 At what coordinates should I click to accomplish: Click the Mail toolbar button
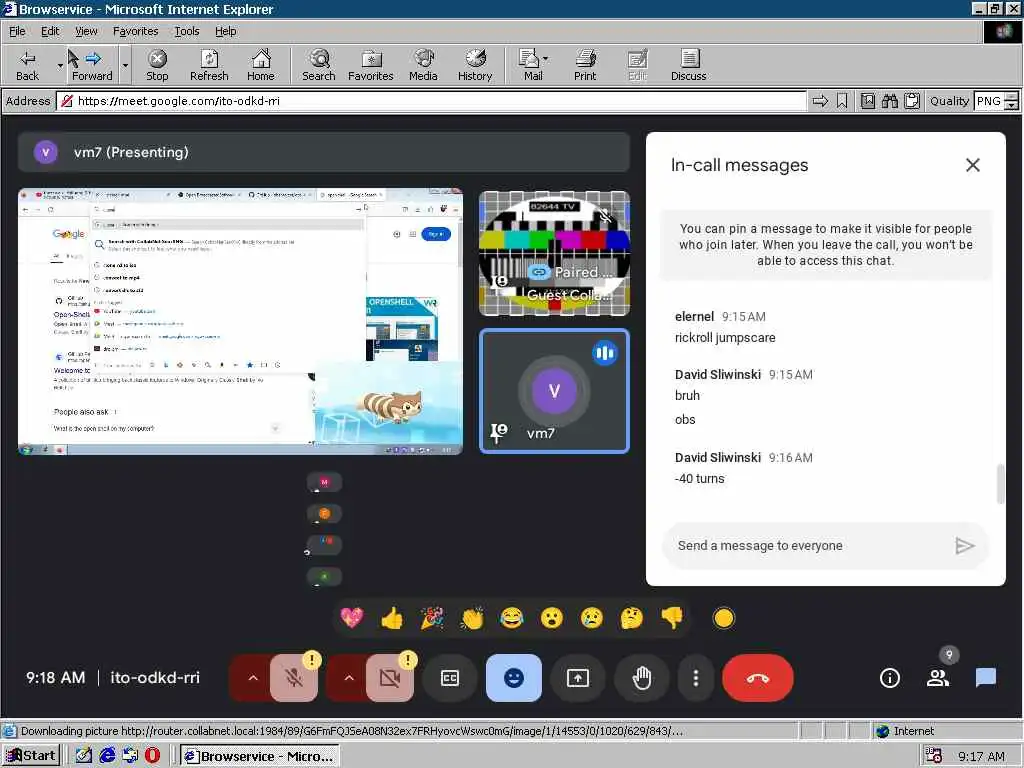(530, 65)
